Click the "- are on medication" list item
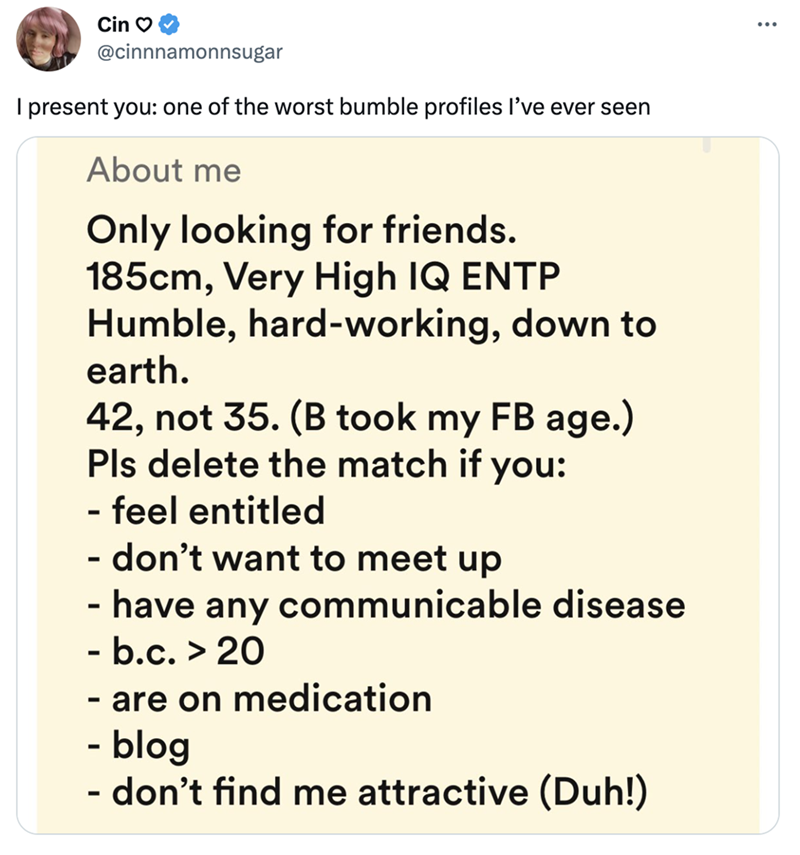 pos(259,698)
